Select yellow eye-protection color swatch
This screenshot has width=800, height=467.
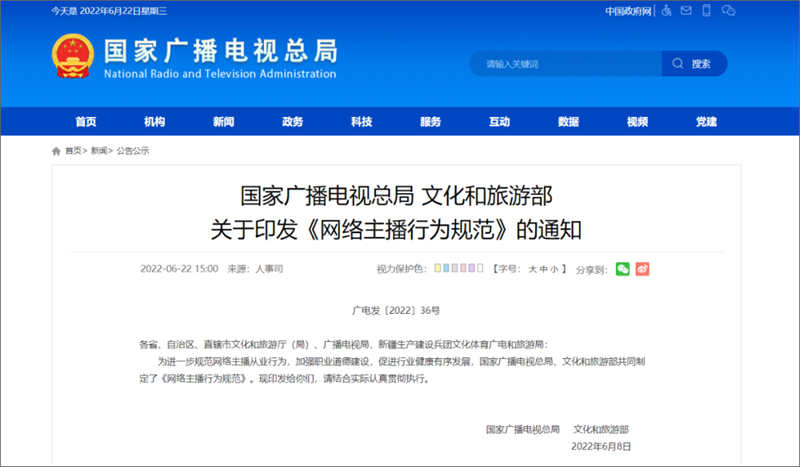pyautogui.click(x=438, y=268)
